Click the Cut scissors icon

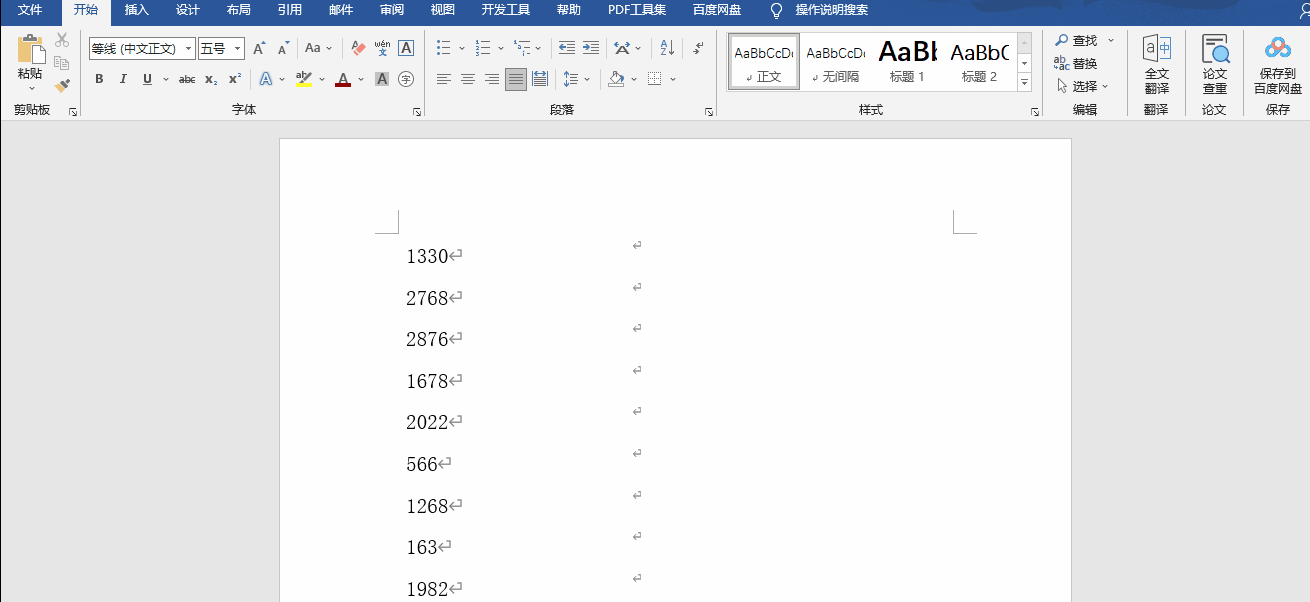(62, 40)
